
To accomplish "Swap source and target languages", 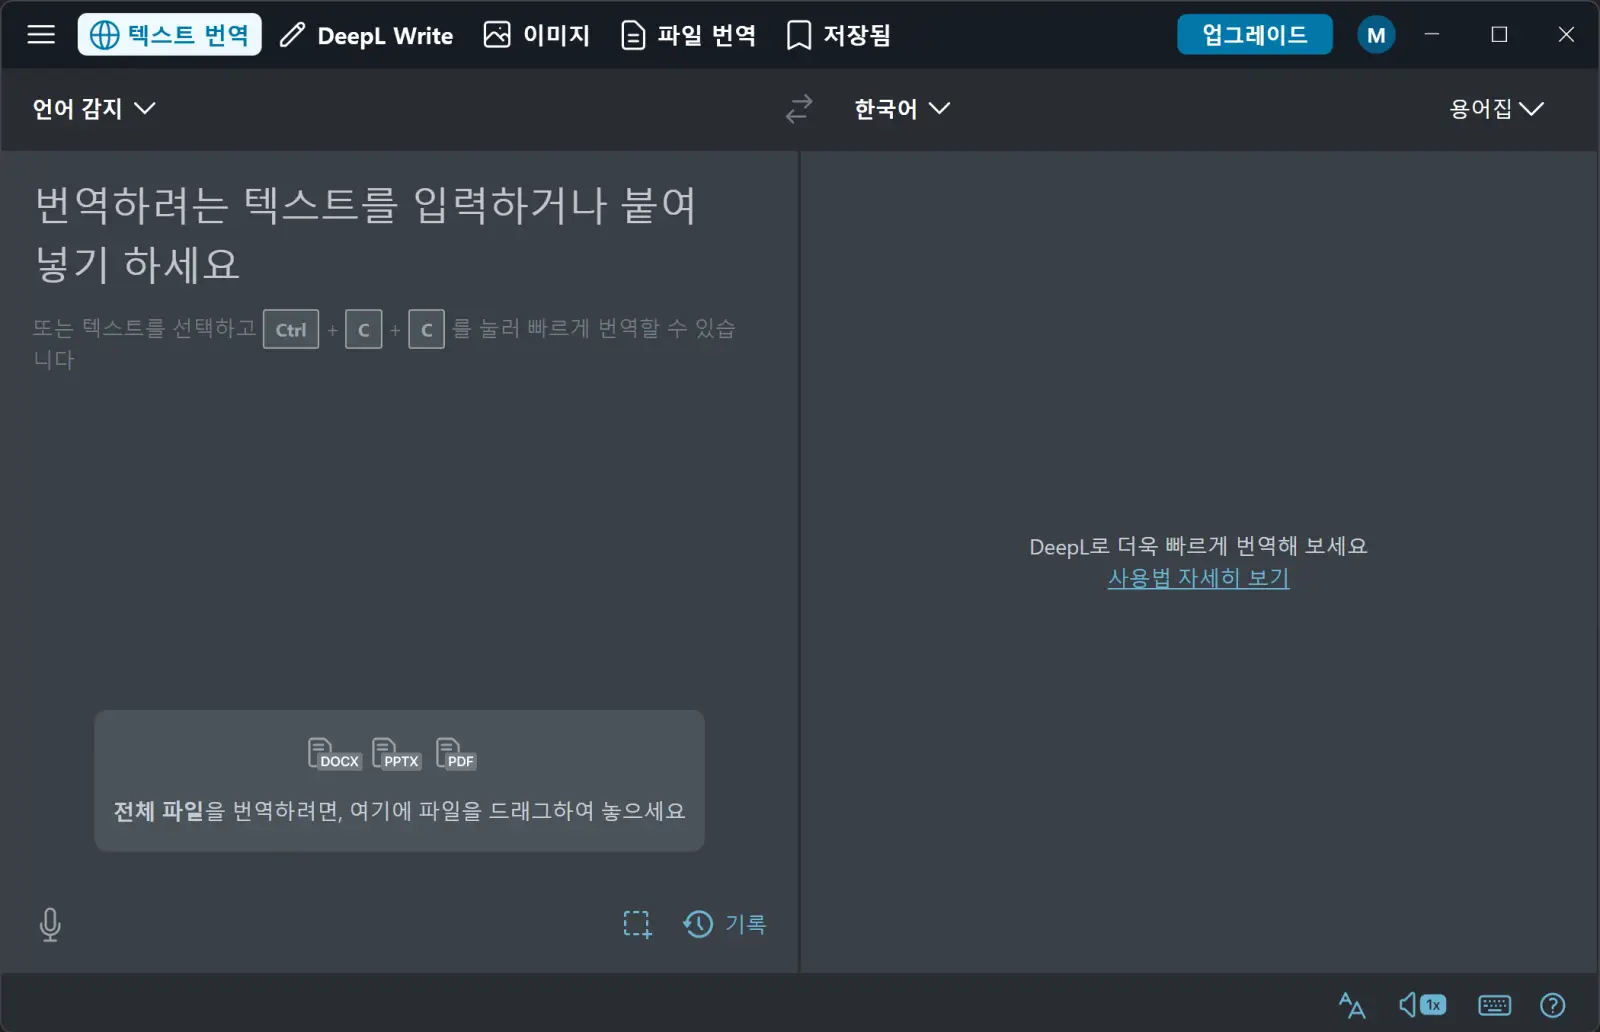I will (799, 108).
